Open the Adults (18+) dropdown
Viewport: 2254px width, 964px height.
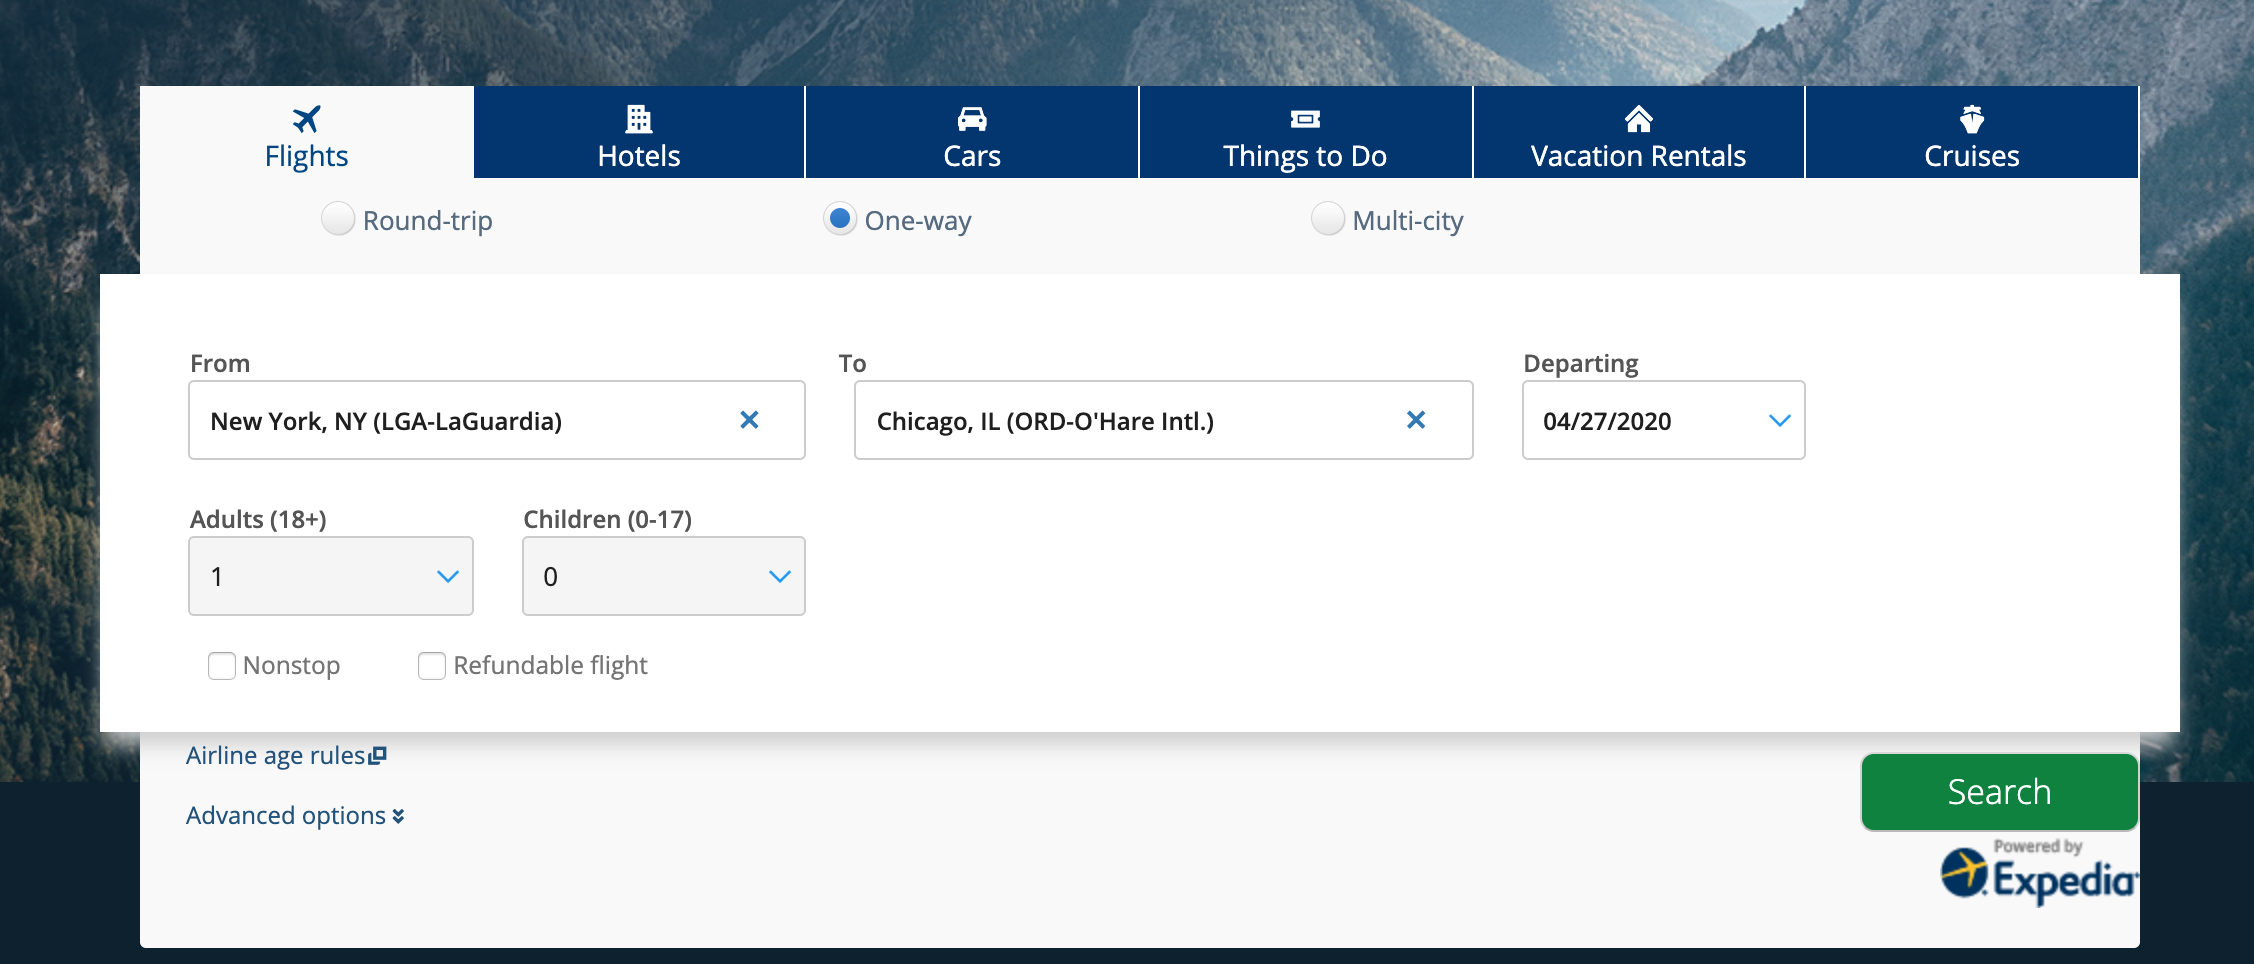point(331,576)
